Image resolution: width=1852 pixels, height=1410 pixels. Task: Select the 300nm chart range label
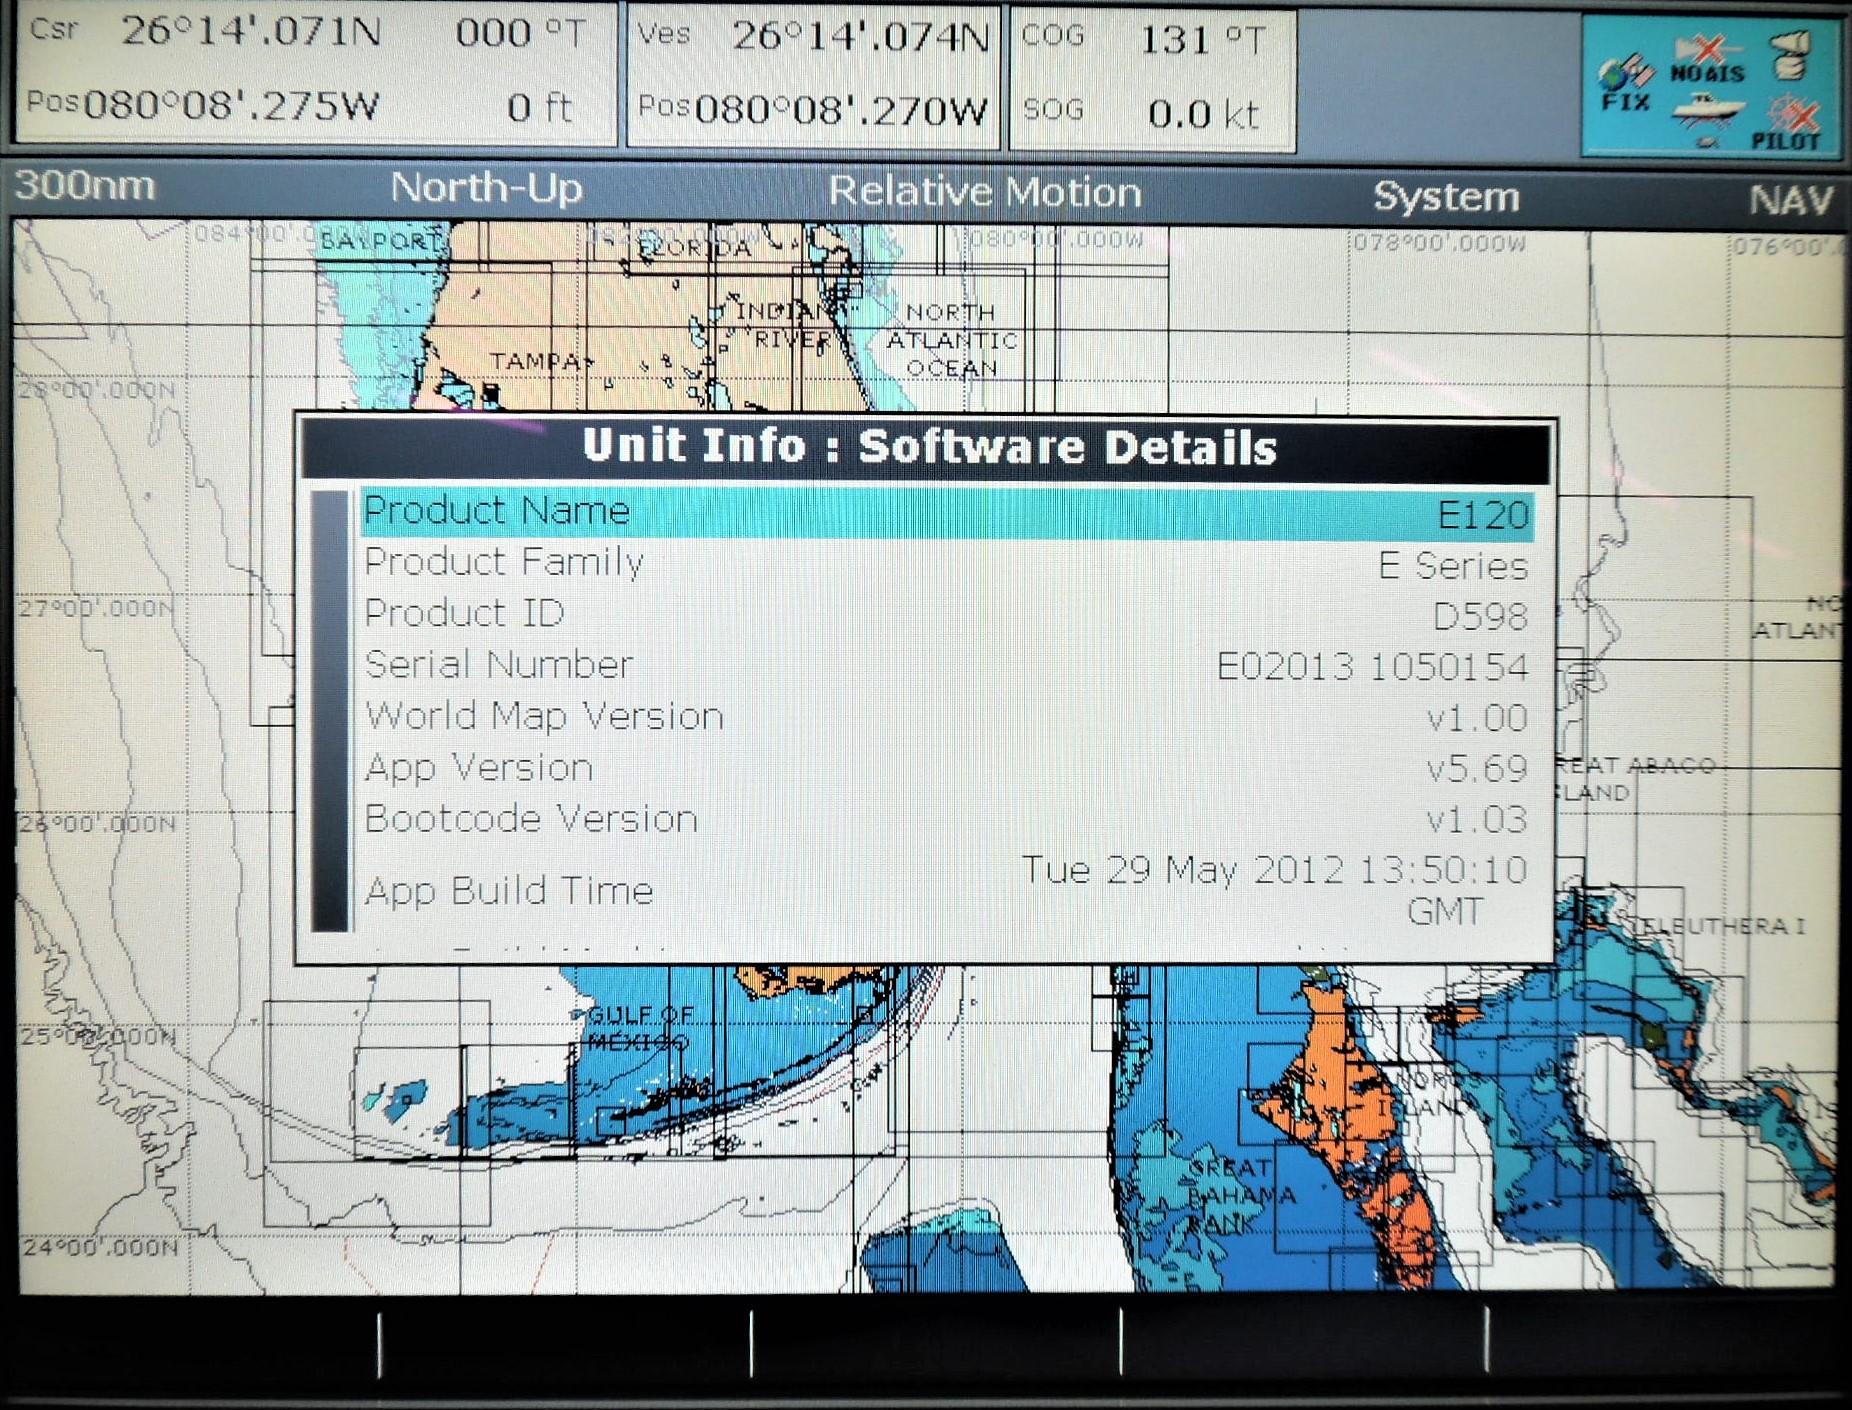85,186
